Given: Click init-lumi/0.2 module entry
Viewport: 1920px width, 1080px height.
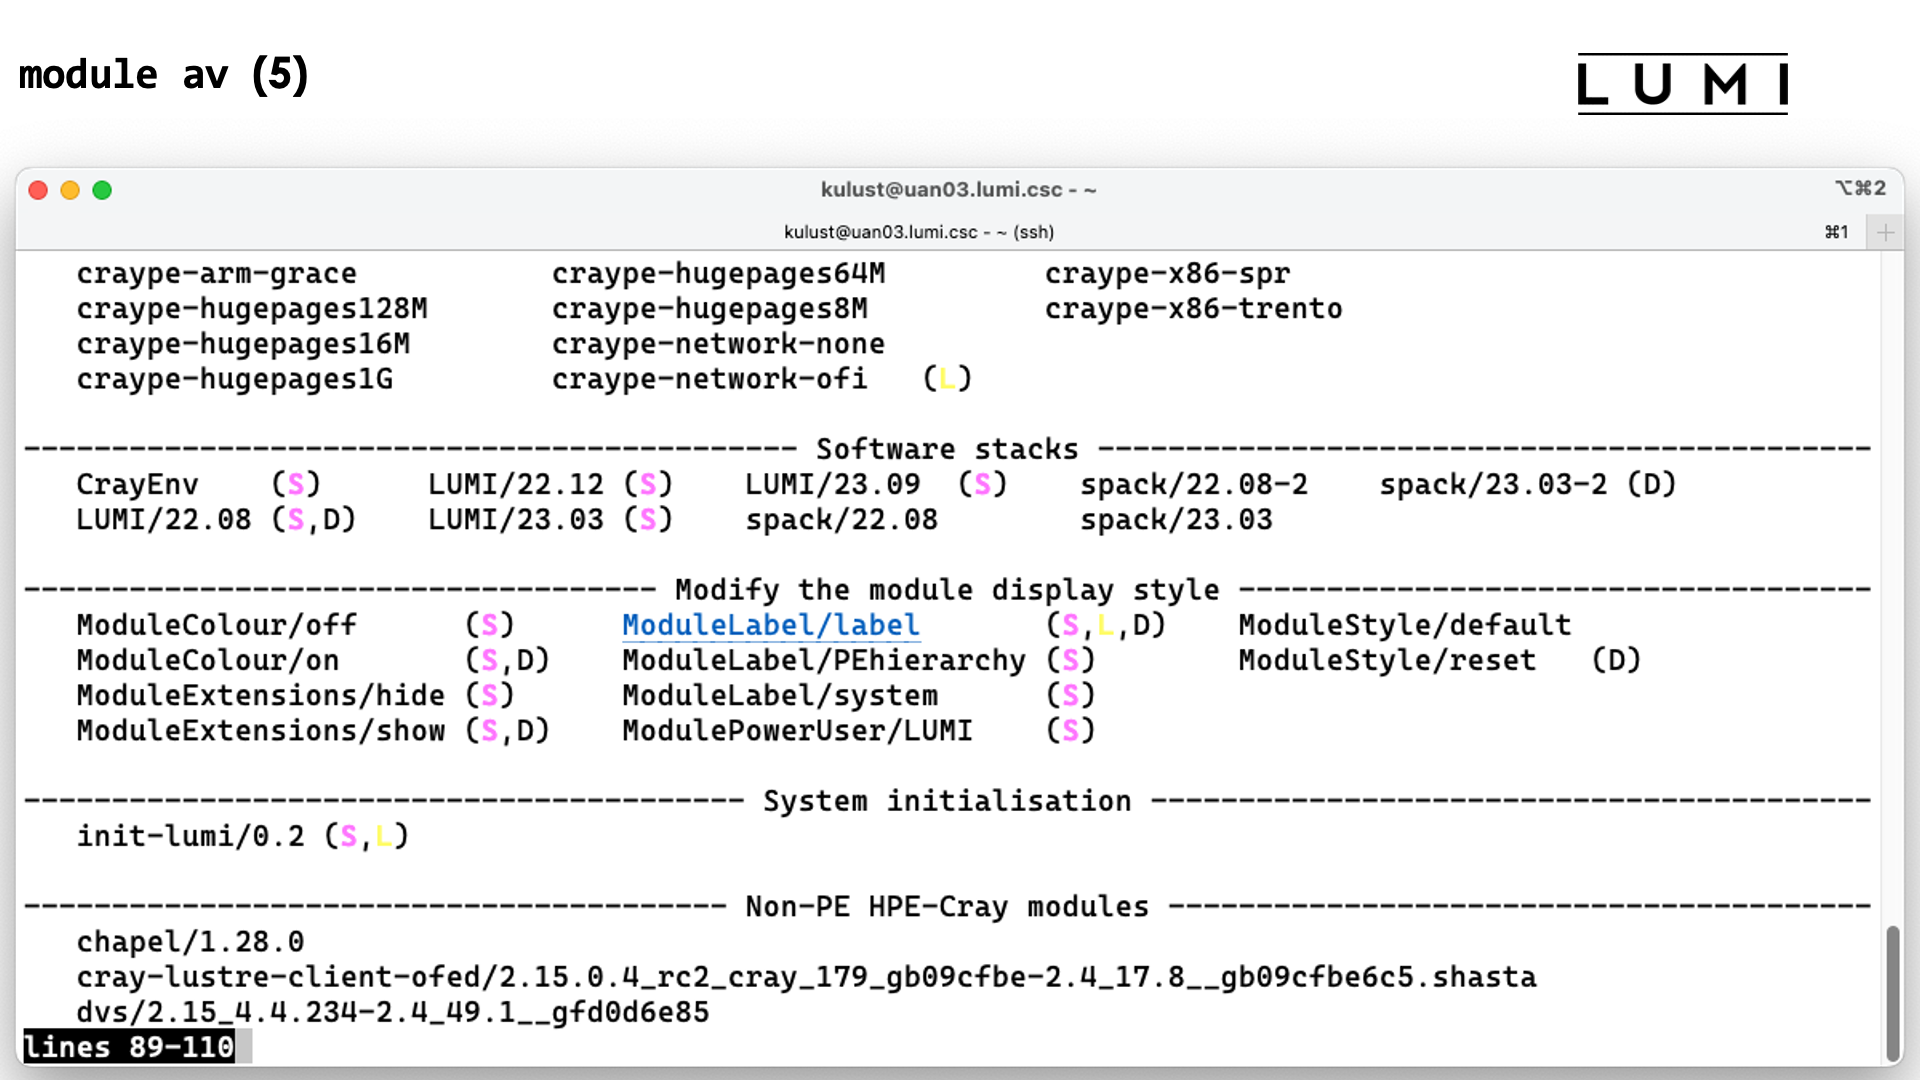Looking at the screenshot, I should 190,836.
